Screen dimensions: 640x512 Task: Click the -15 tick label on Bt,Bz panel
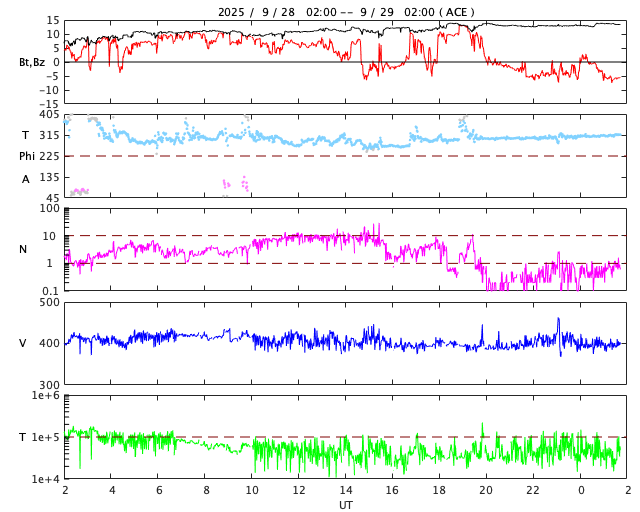coord(47,103)
